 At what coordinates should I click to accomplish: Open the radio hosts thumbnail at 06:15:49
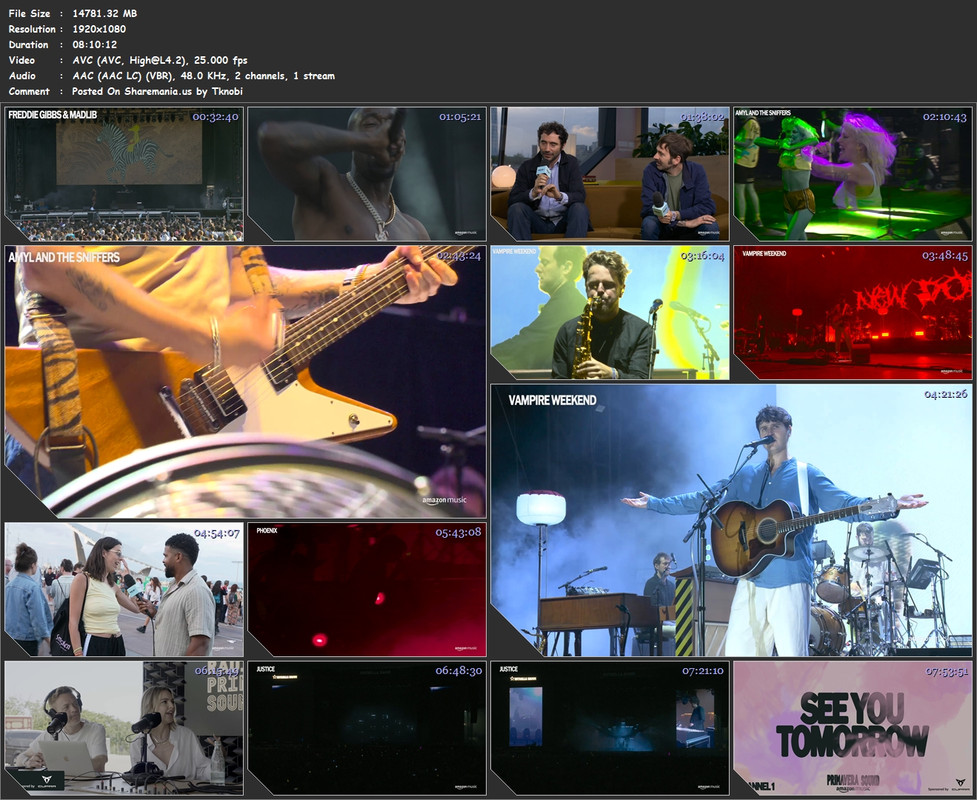[124, 728]
